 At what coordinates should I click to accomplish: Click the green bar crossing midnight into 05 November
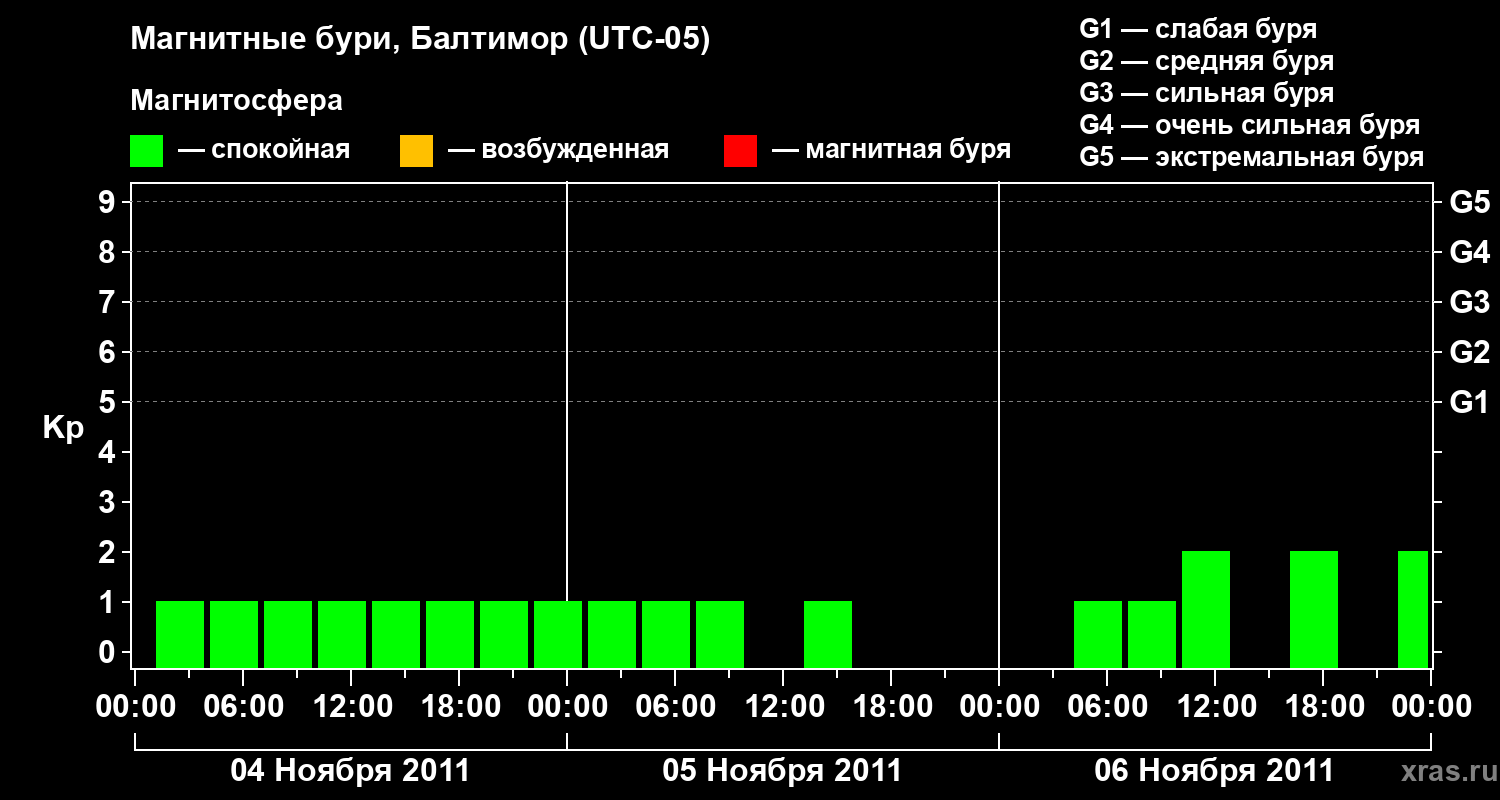558,634
